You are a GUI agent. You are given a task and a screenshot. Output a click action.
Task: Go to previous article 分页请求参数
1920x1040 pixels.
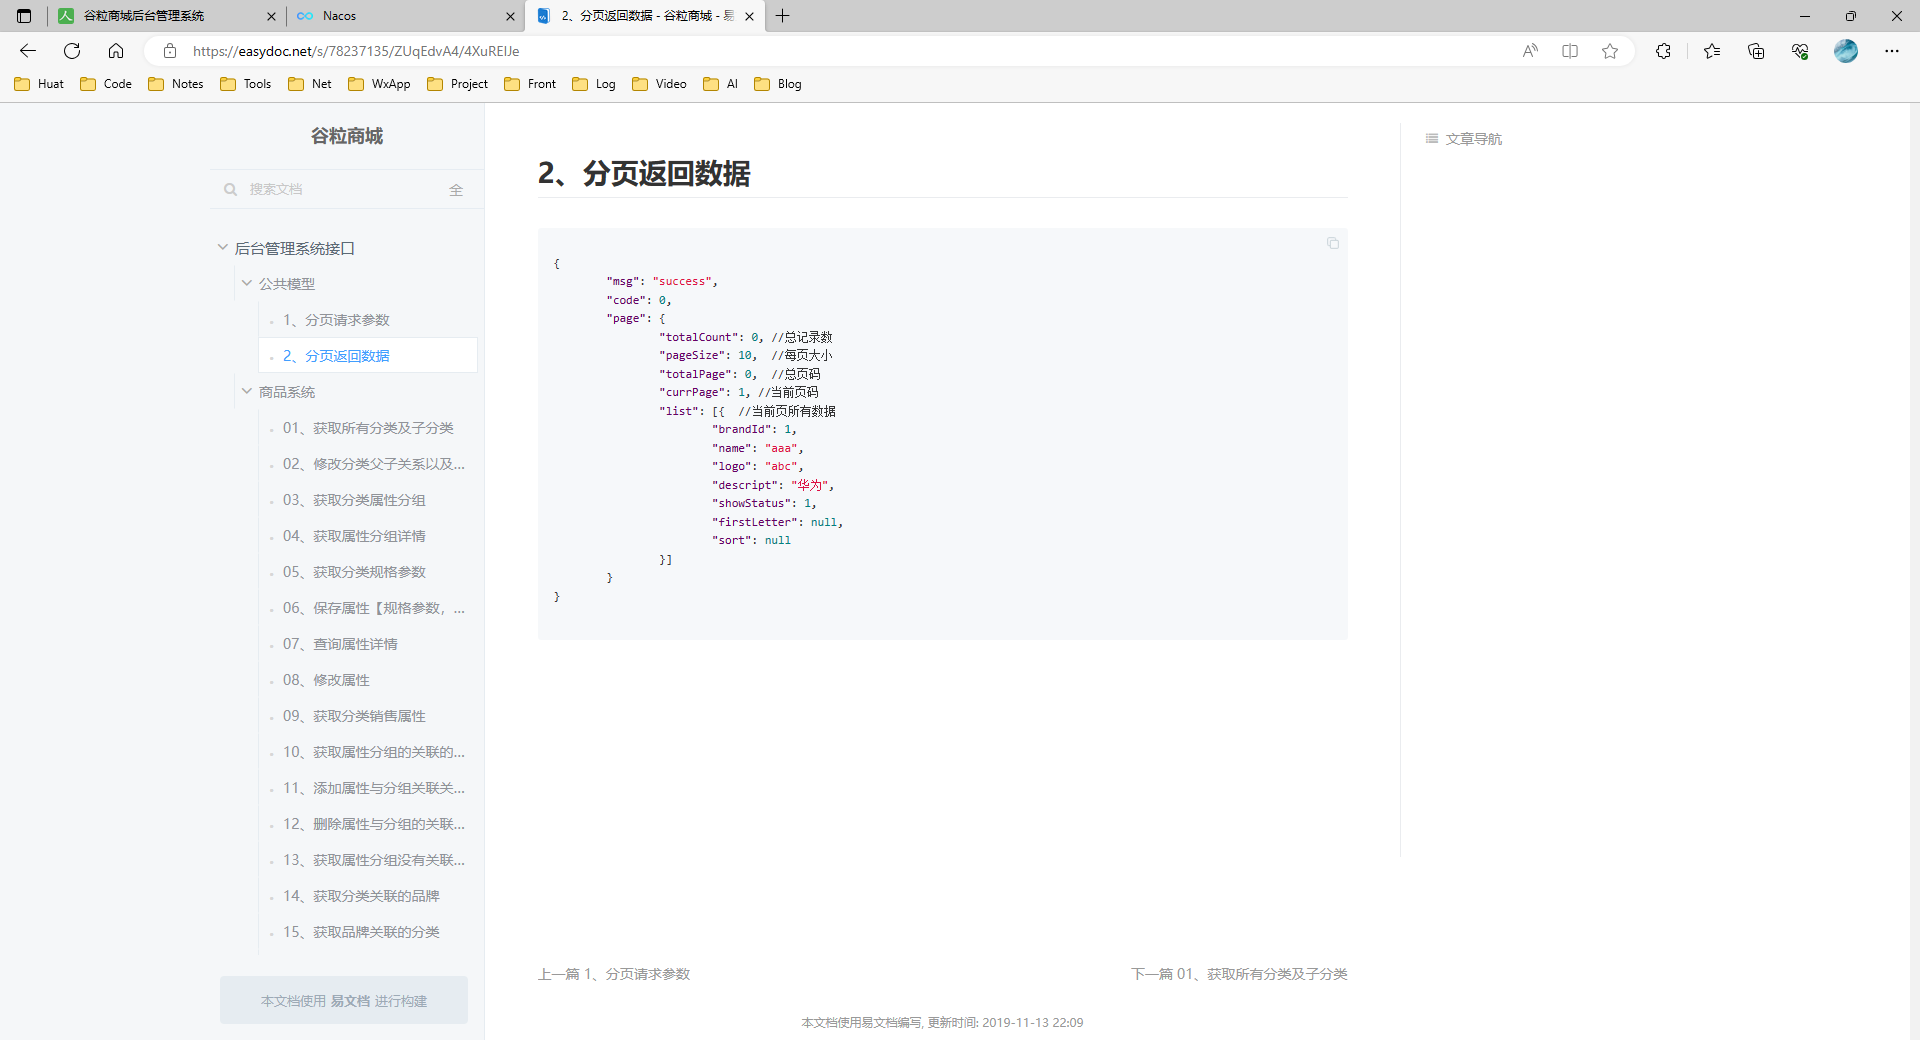pos(614,974)
